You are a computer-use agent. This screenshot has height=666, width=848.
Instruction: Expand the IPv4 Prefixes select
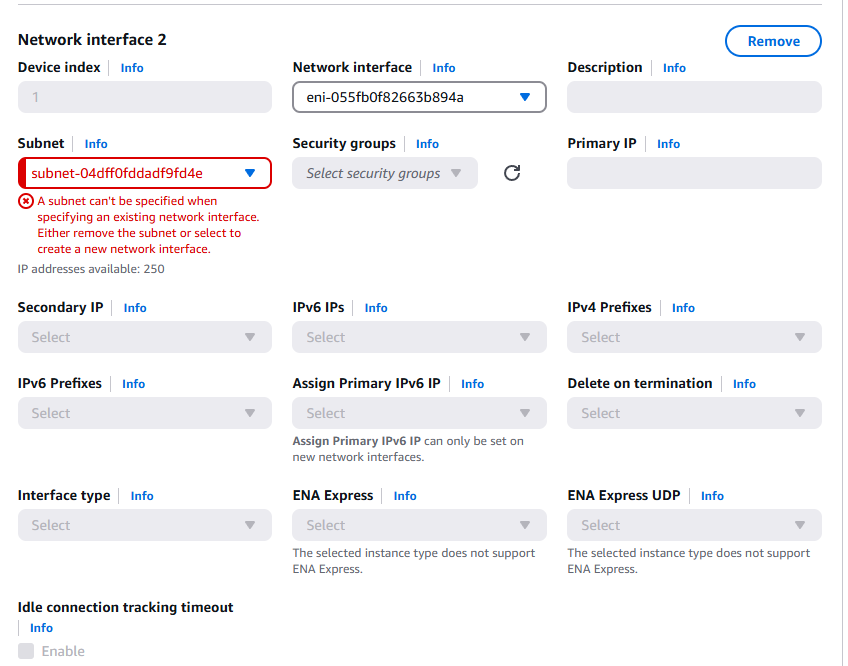click(694, 337)
